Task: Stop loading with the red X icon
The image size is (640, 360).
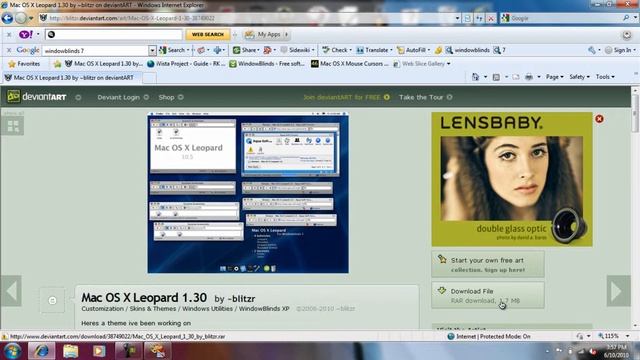Action: point(491,18)
